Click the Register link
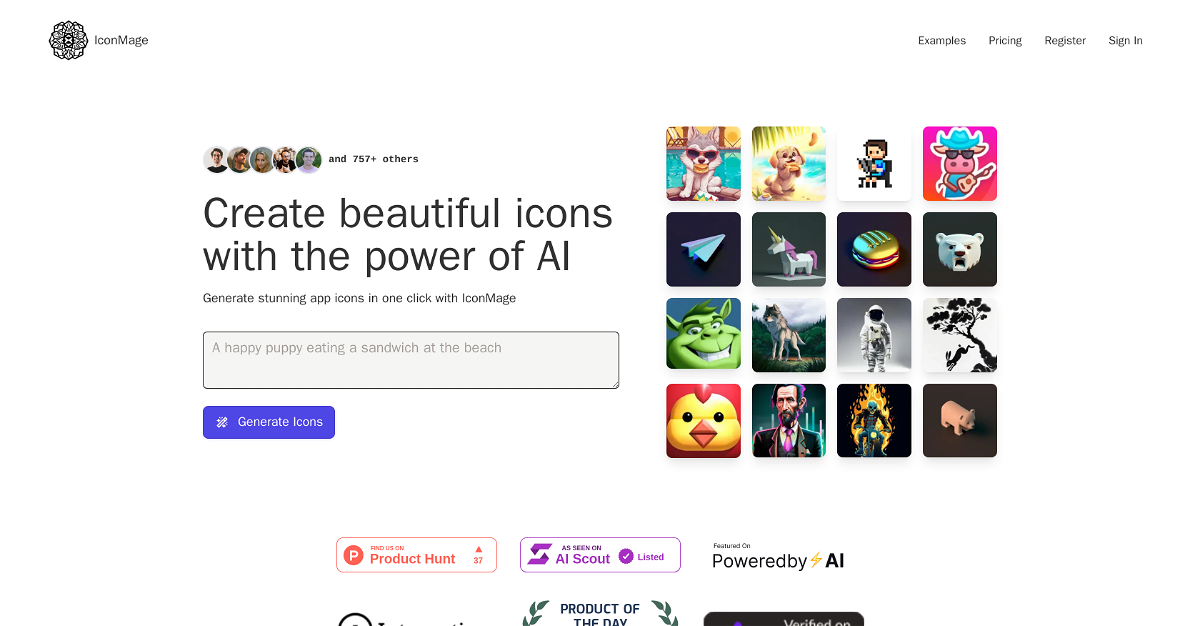Viewport: 1200px width, 626px height. [1065, 41]
